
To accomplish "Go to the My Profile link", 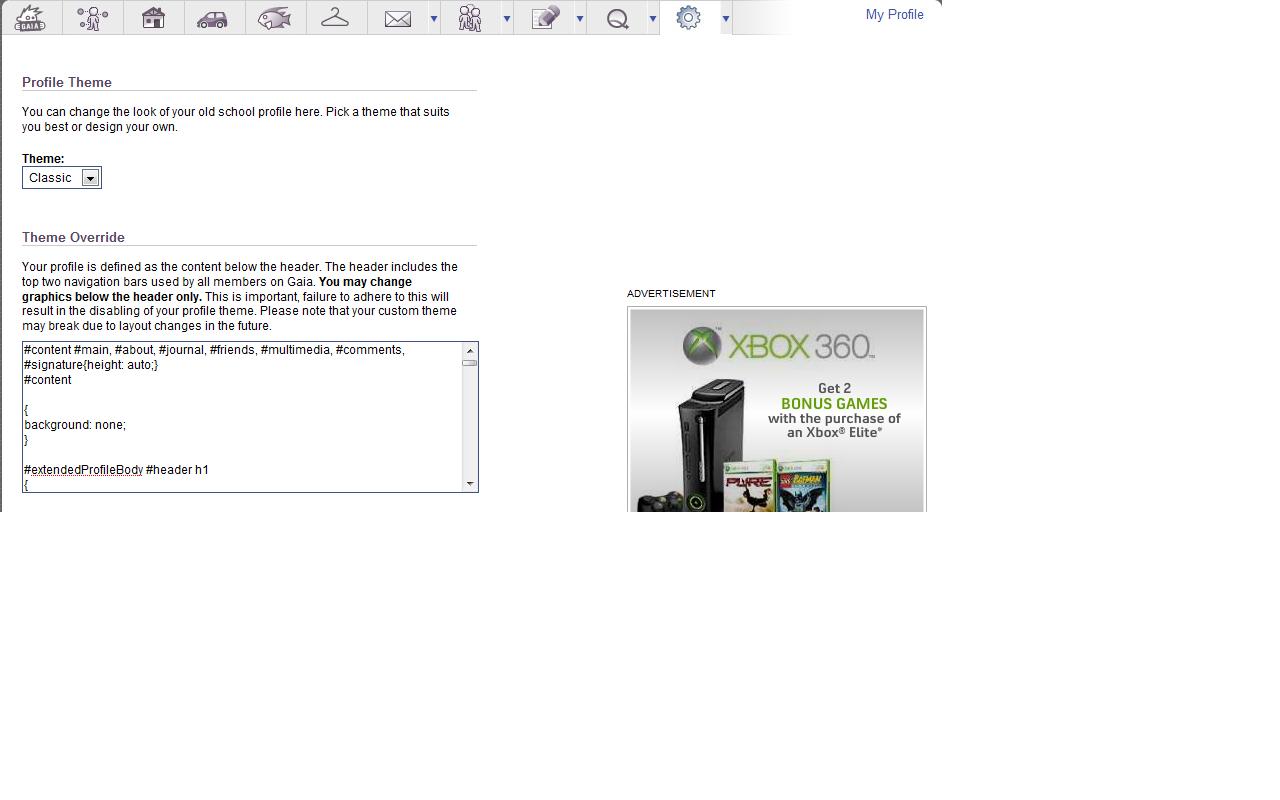I will click(x=895, y=15).
